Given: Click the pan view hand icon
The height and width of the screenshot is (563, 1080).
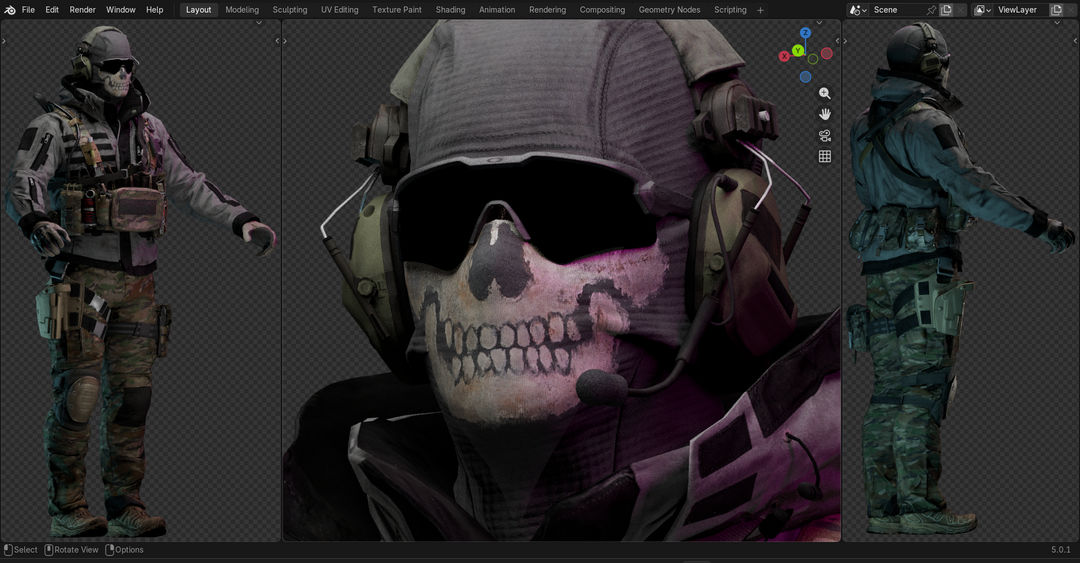Looking at the screenshot, I should (x=824, y=114).
